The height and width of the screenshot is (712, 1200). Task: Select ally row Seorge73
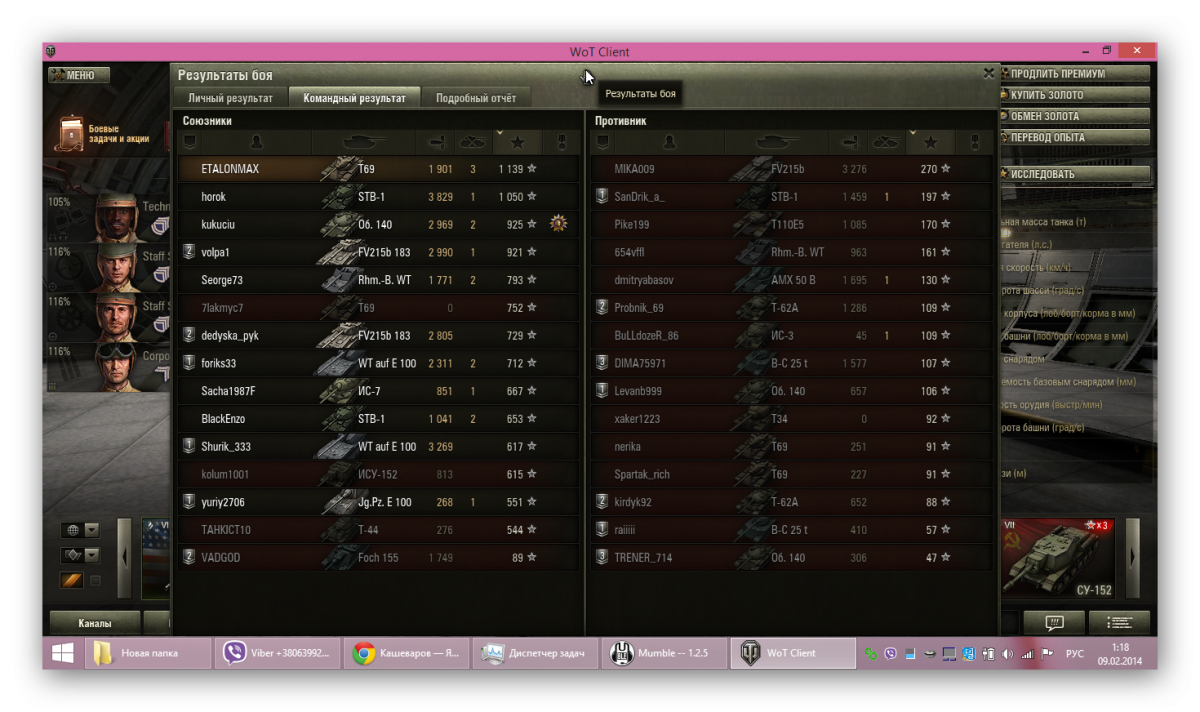[379, 280]
